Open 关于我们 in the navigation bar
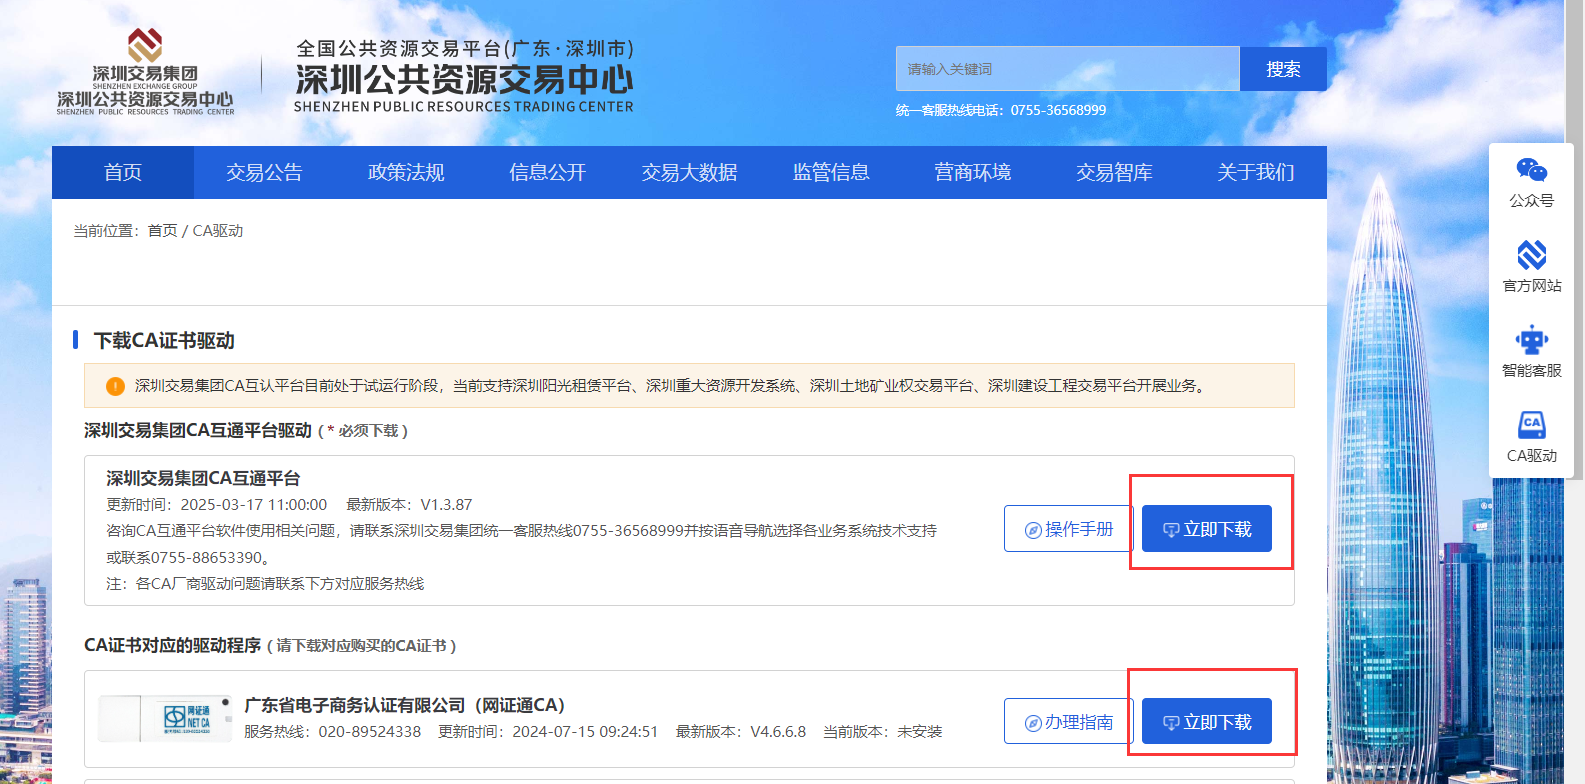Image resolution: width=1585 pixels, height=784 pixels. (x=1255, y=173)
